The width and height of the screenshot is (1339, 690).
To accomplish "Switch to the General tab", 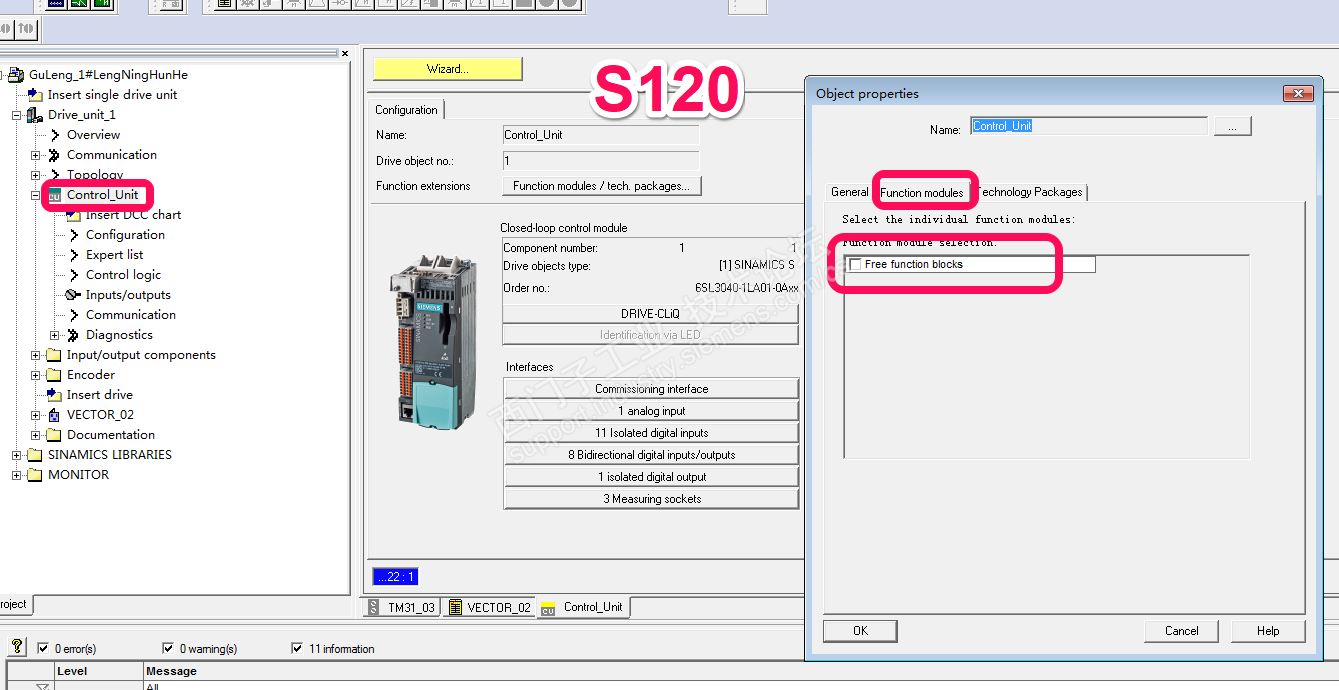I will pos(850,192).
